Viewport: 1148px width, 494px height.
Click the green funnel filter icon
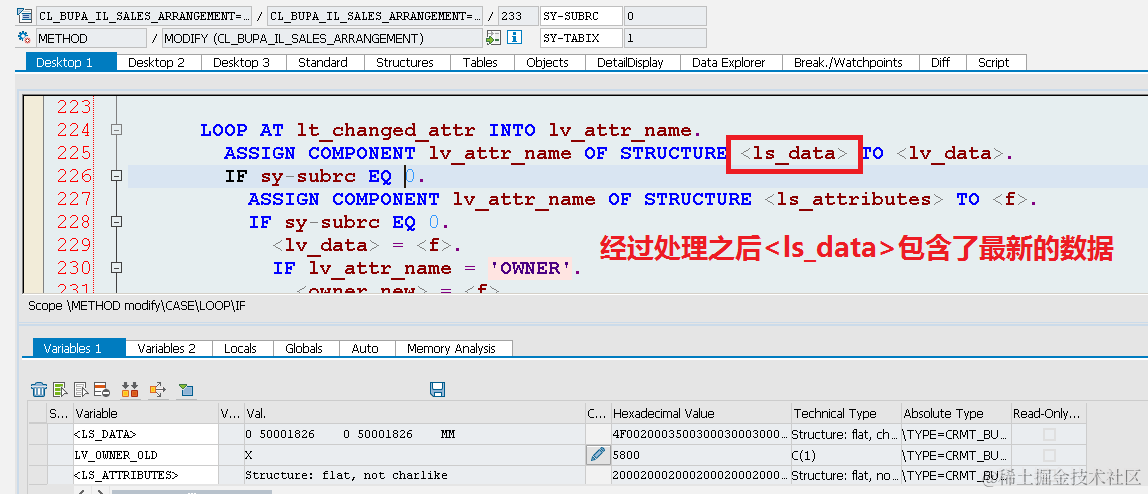point(187,389)
